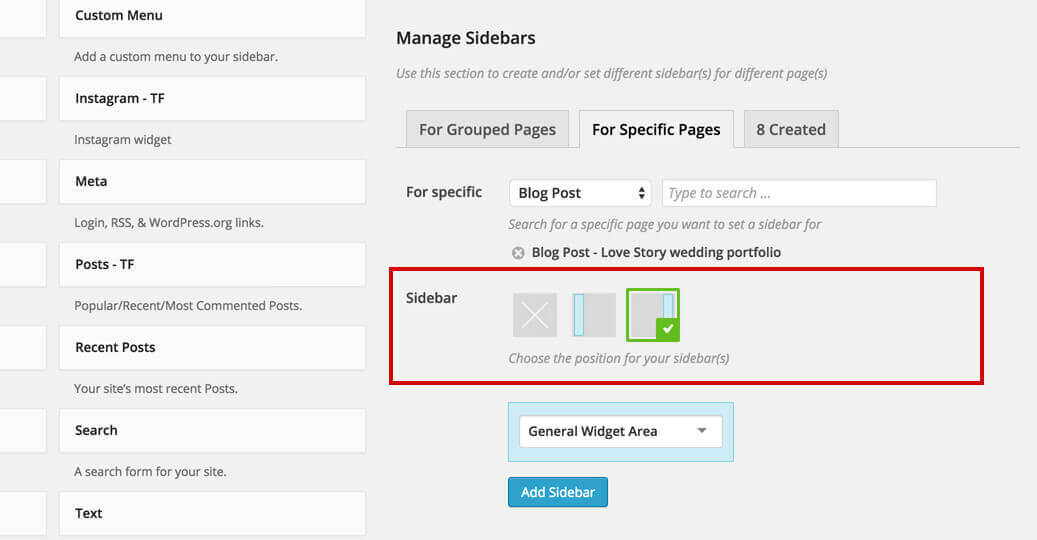This screenshot has height=540, width=1037.
Task: Open the Meta widget
Action: pyautogui.click(x=212, y=182)
